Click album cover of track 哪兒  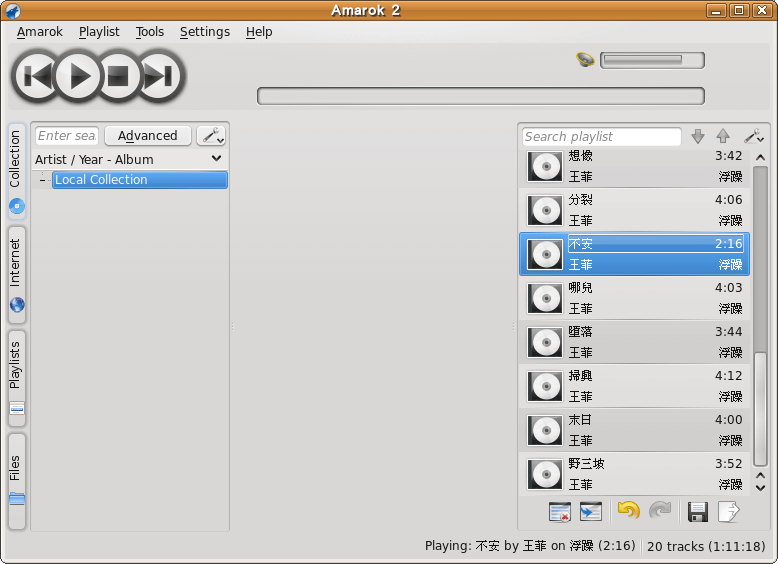[x=545, y=299]
